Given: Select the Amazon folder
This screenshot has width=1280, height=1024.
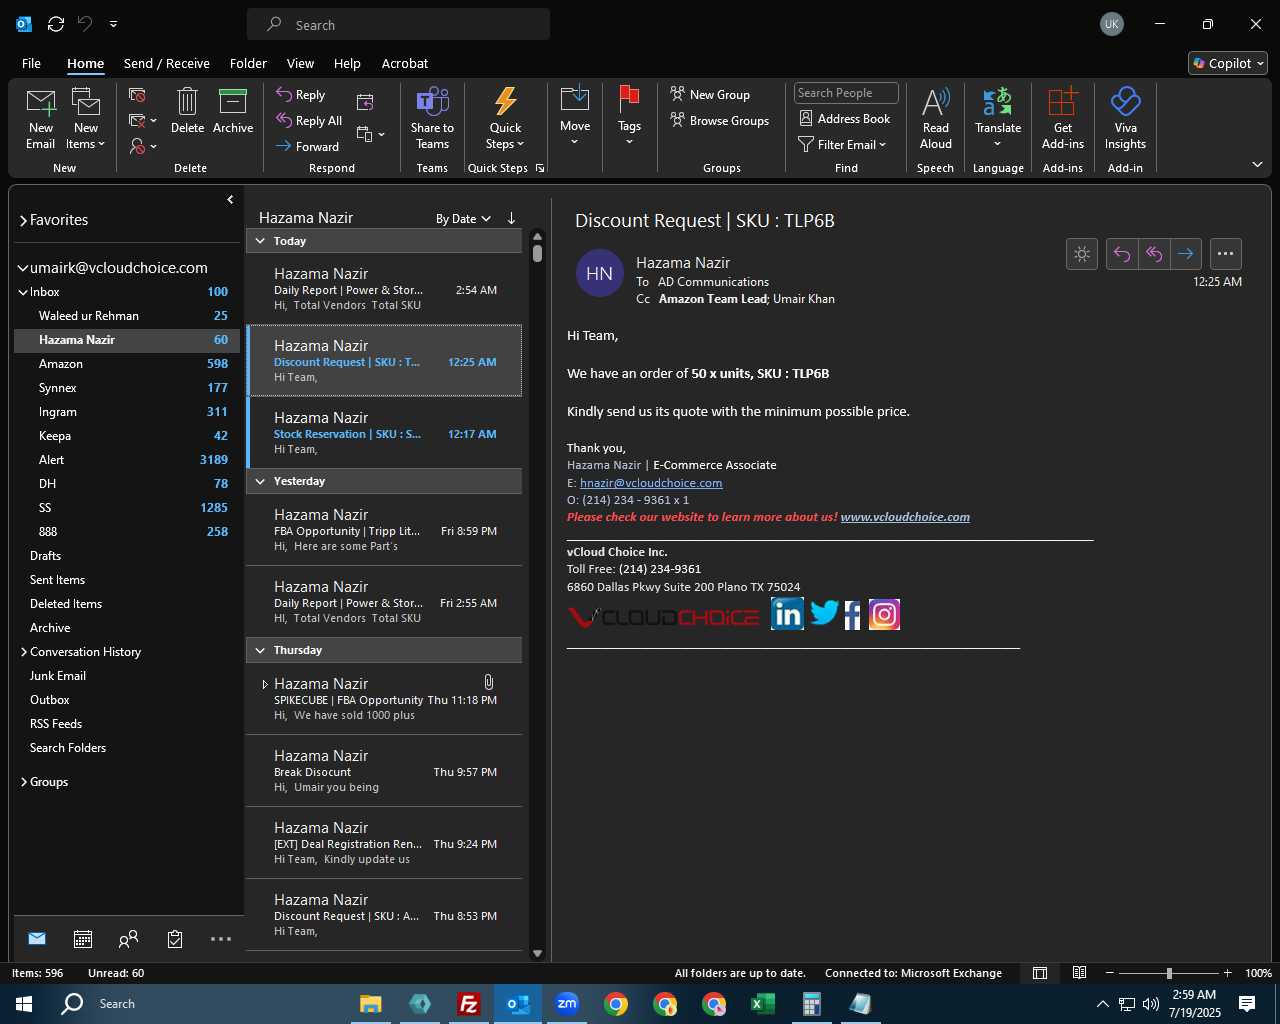Looking at the screenshot, I should click(127, 364).
